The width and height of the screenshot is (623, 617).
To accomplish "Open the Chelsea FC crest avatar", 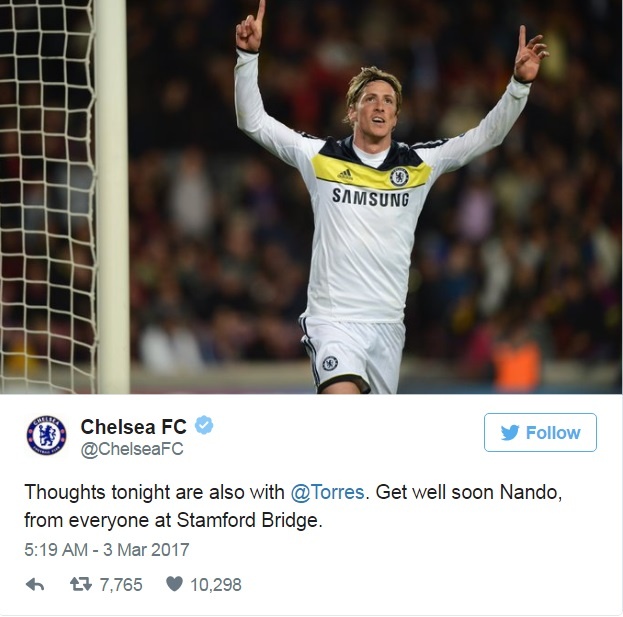I will [x=46, y=435].
